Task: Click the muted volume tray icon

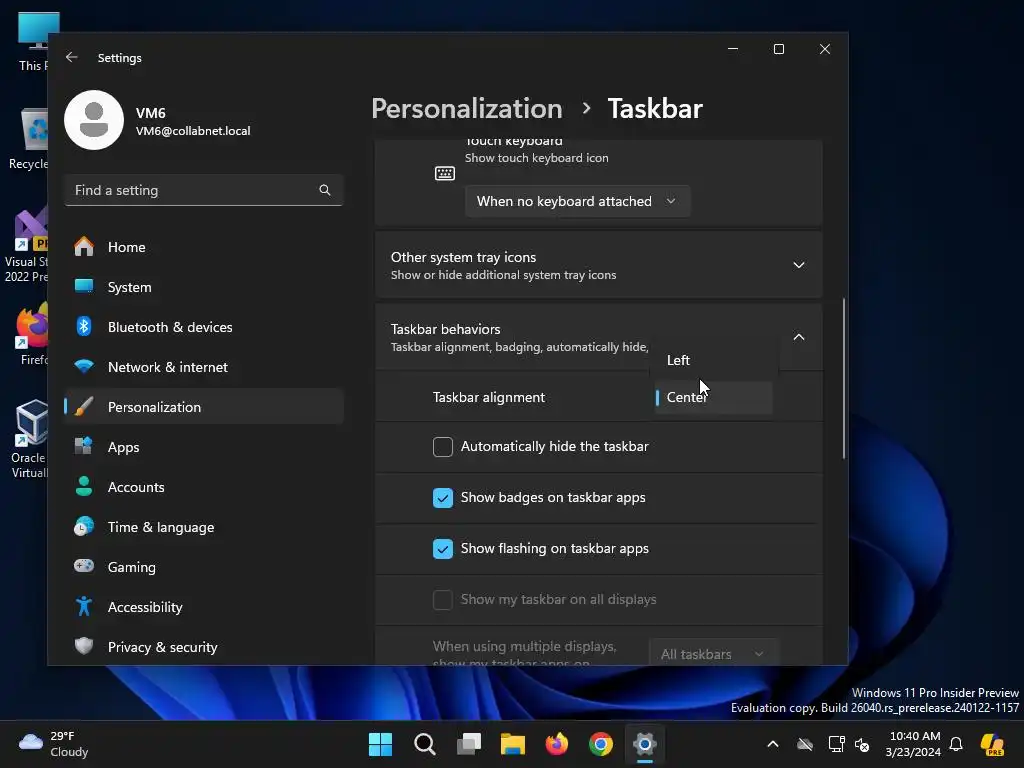Action: coord(862,744)
